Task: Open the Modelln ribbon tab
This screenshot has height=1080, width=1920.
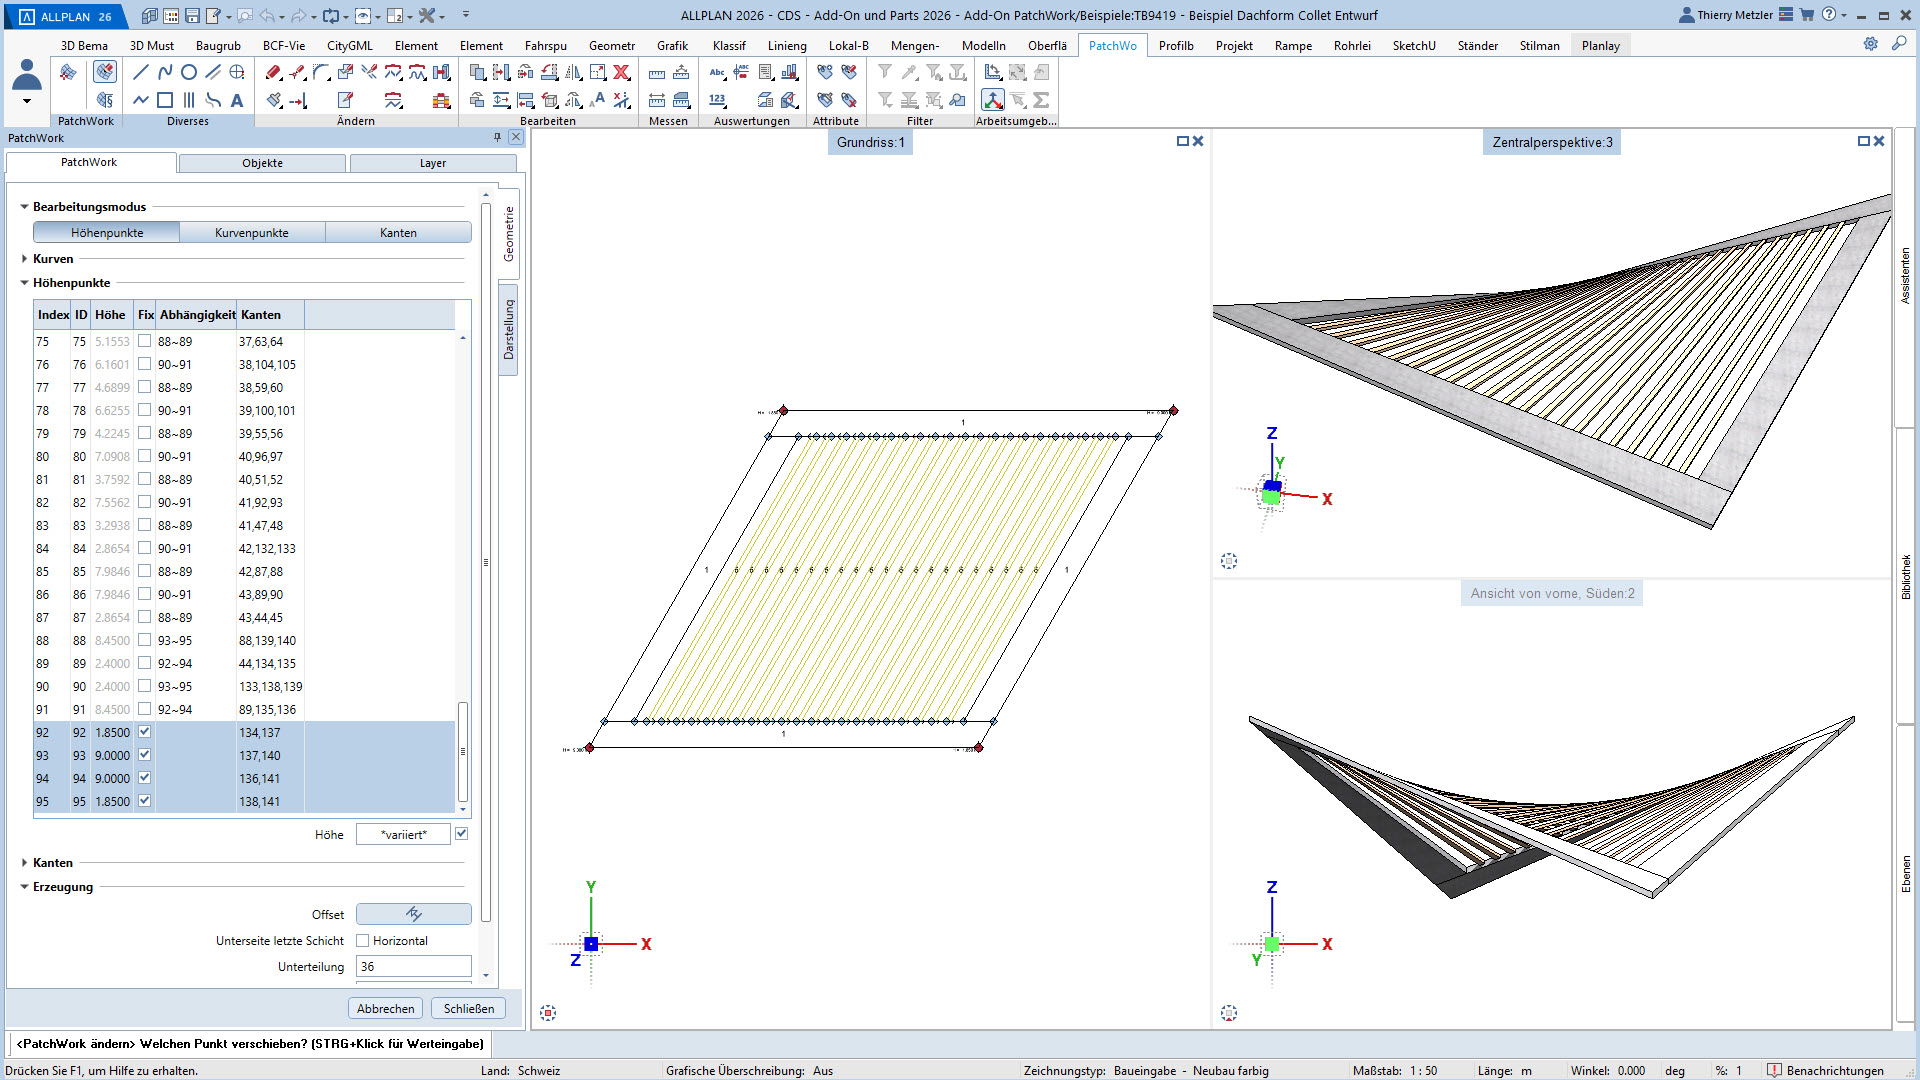Action: click(983, 46)
